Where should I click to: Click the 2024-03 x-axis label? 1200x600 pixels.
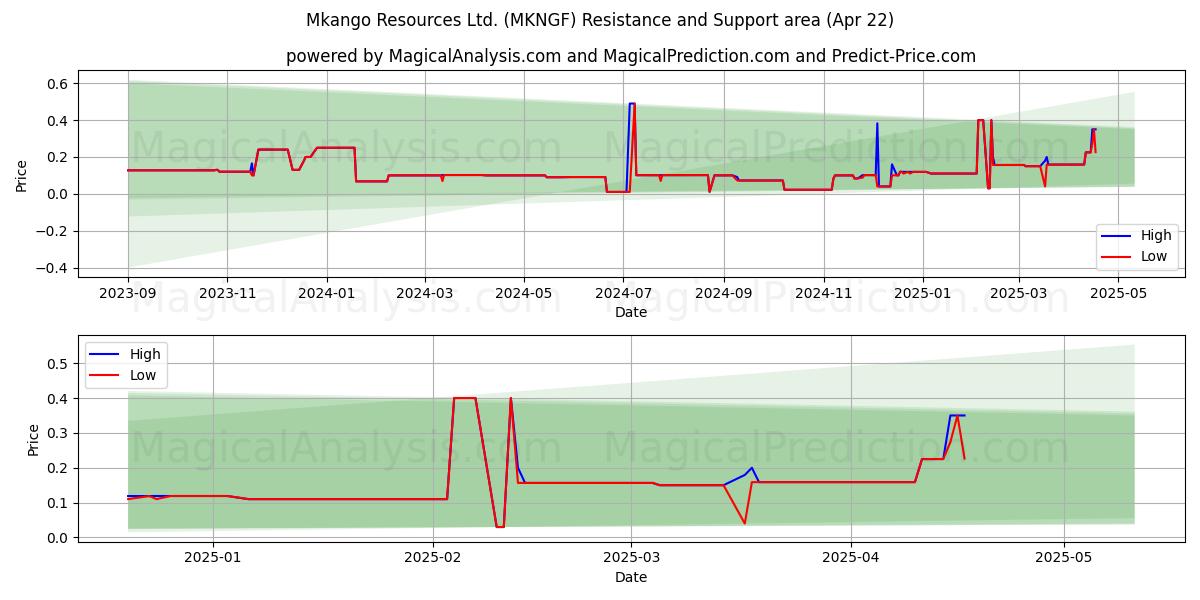point(424,294)
